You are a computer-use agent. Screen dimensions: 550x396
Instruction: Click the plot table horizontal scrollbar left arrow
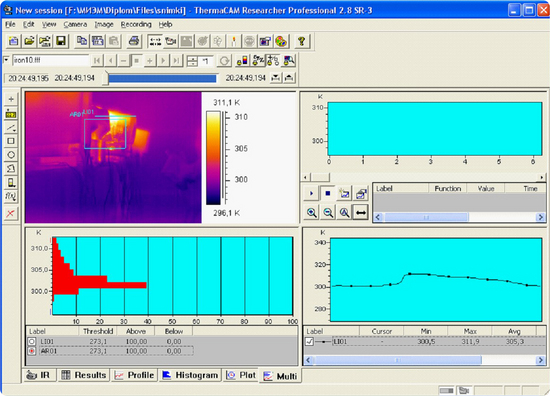[377, 217]
